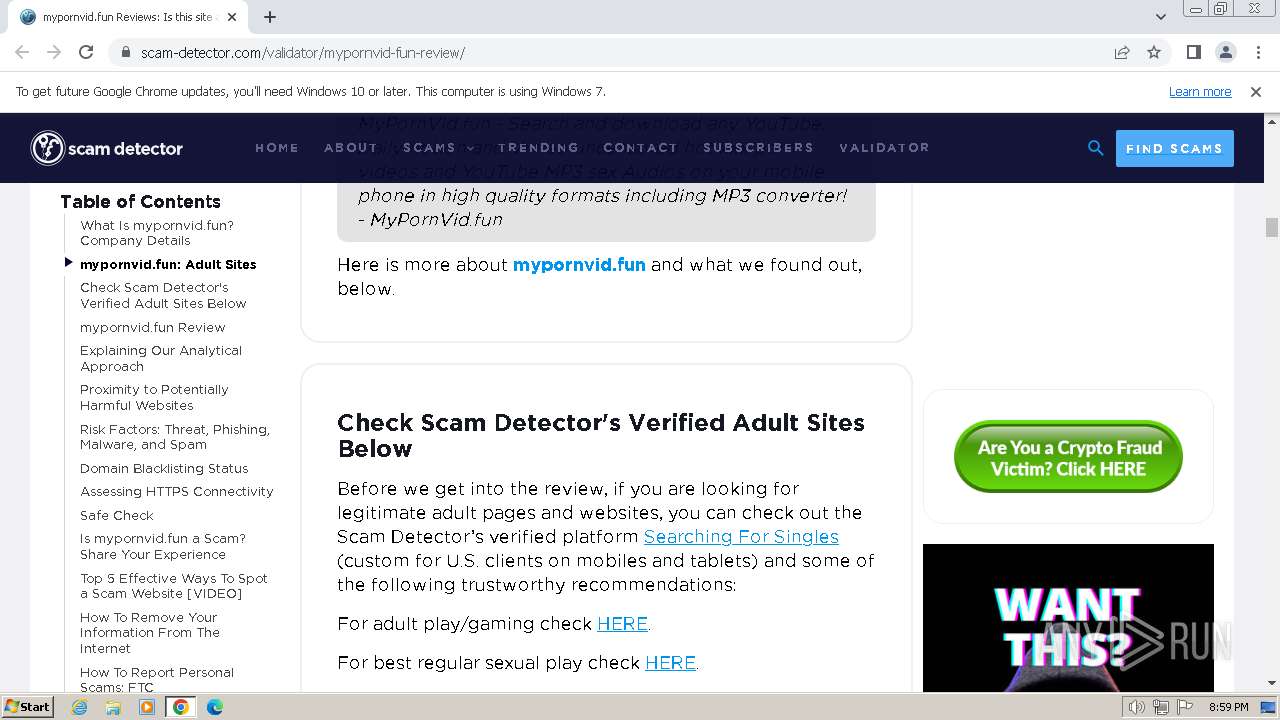Share this page via address bar icon
The width and height of the screenshot is (1280, 720).
pos(1122,52)
